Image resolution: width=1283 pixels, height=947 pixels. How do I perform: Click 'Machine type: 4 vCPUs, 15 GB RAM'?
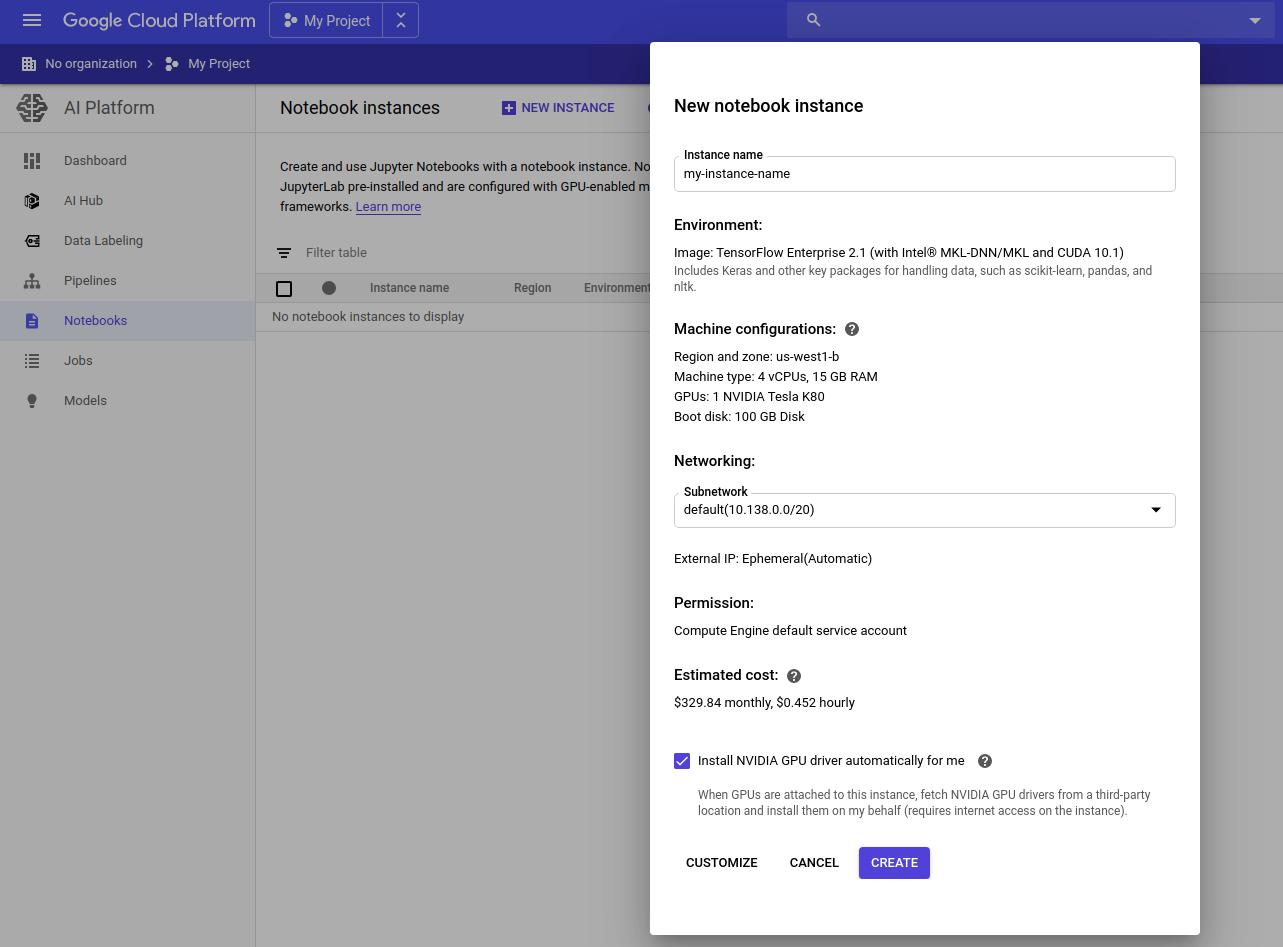point(776,377)
